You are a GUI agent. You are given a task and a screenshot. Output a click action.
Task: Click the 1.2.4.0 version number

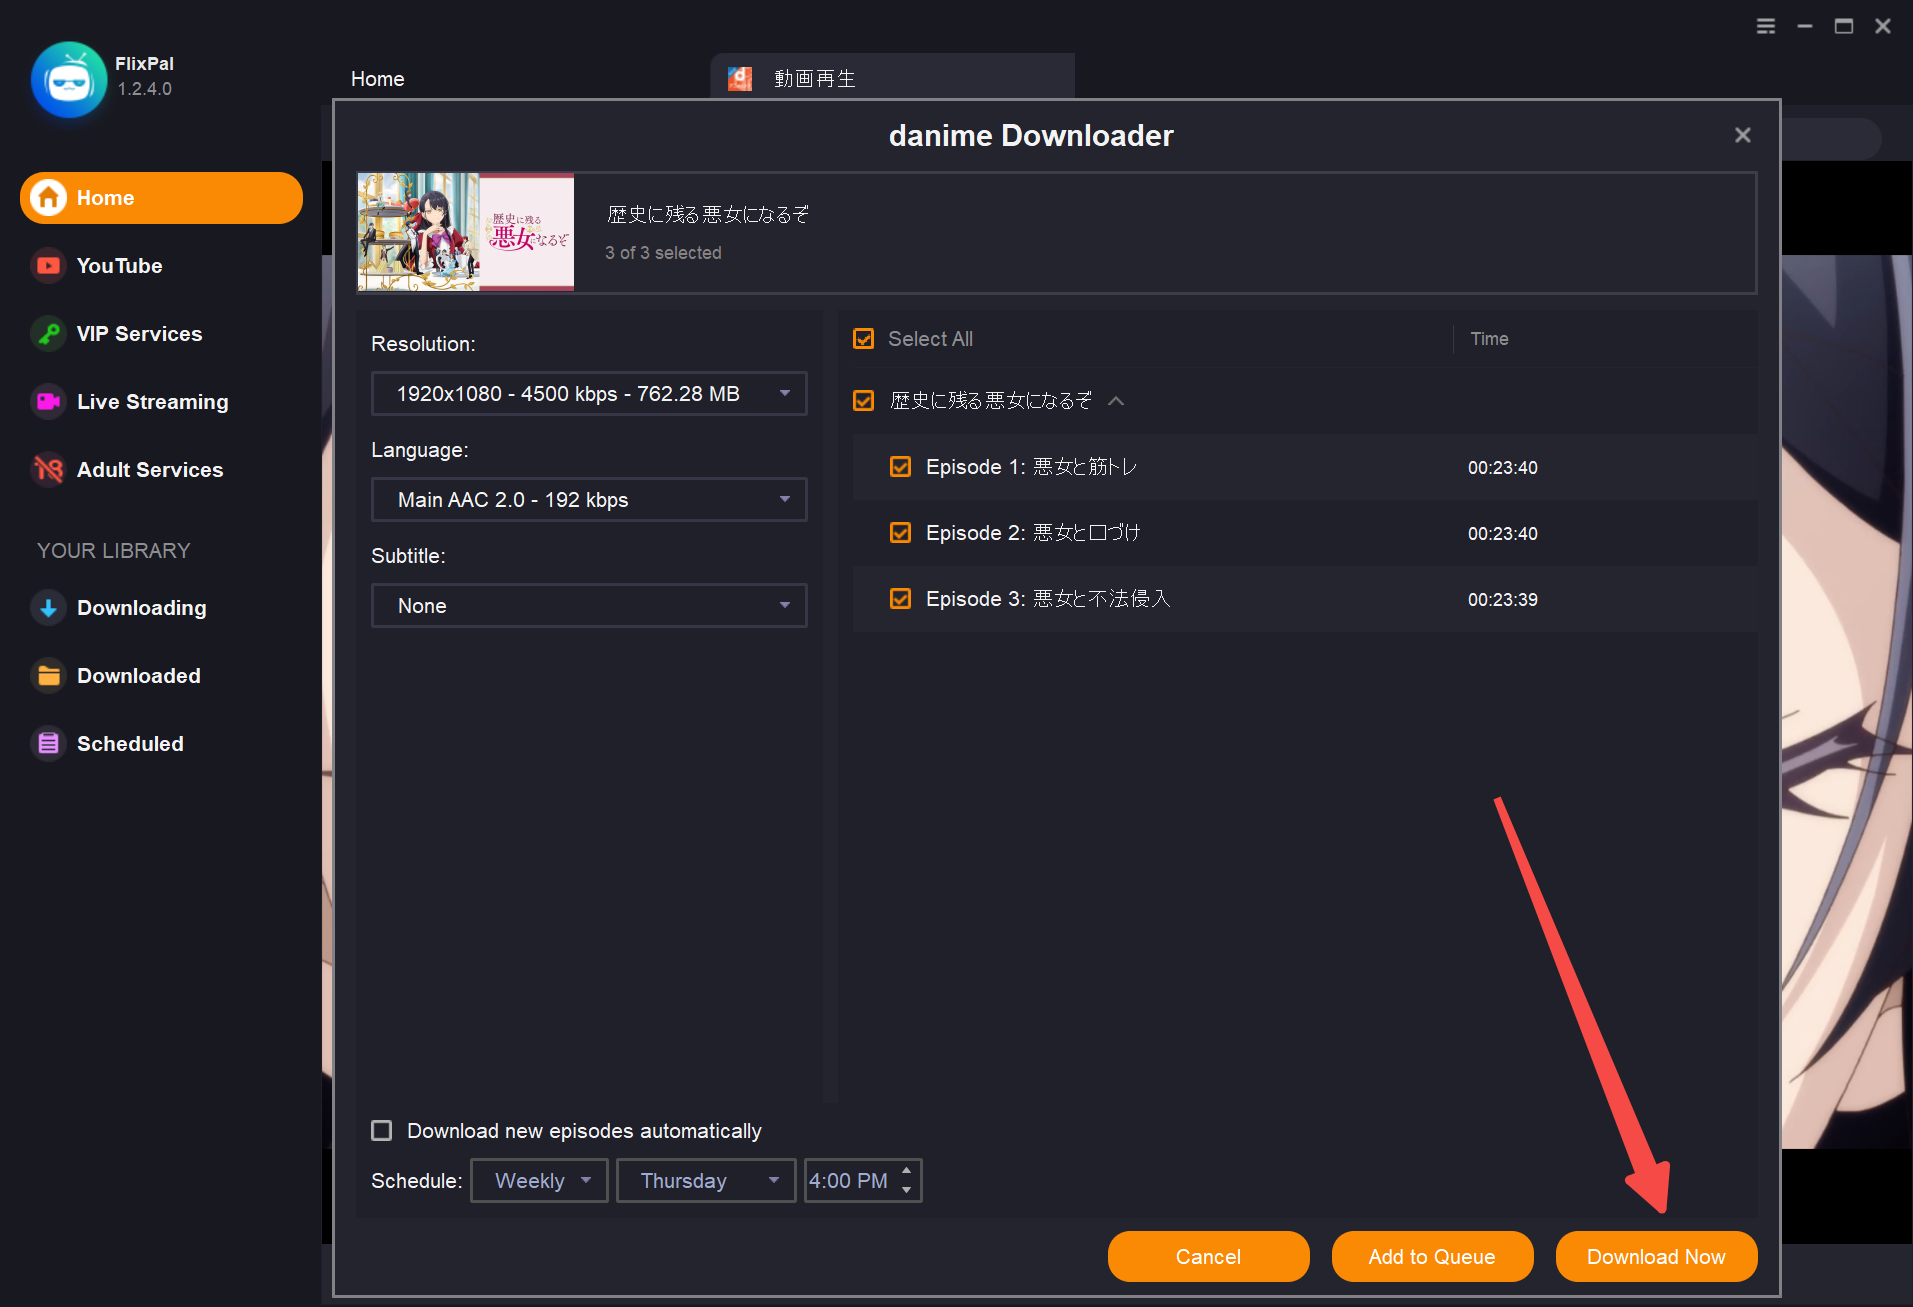pos(144,89)
